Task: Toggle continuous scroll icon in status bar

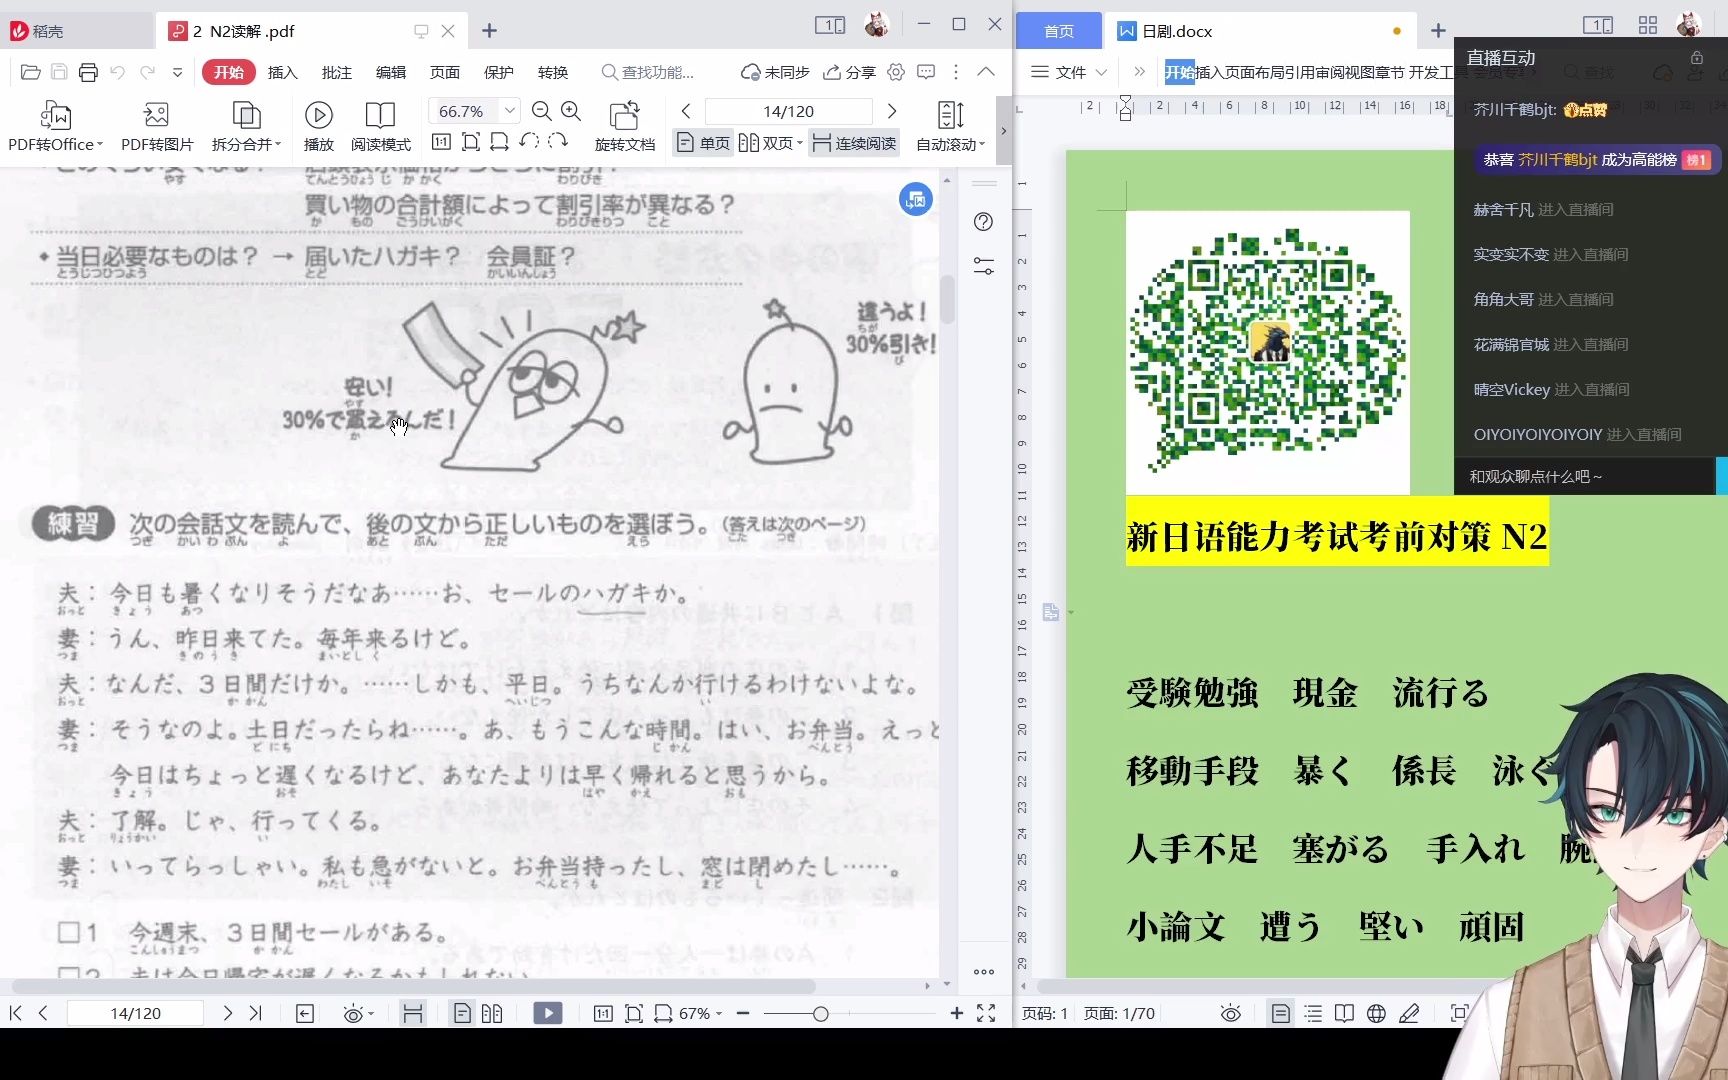Action: [412, 1014]
